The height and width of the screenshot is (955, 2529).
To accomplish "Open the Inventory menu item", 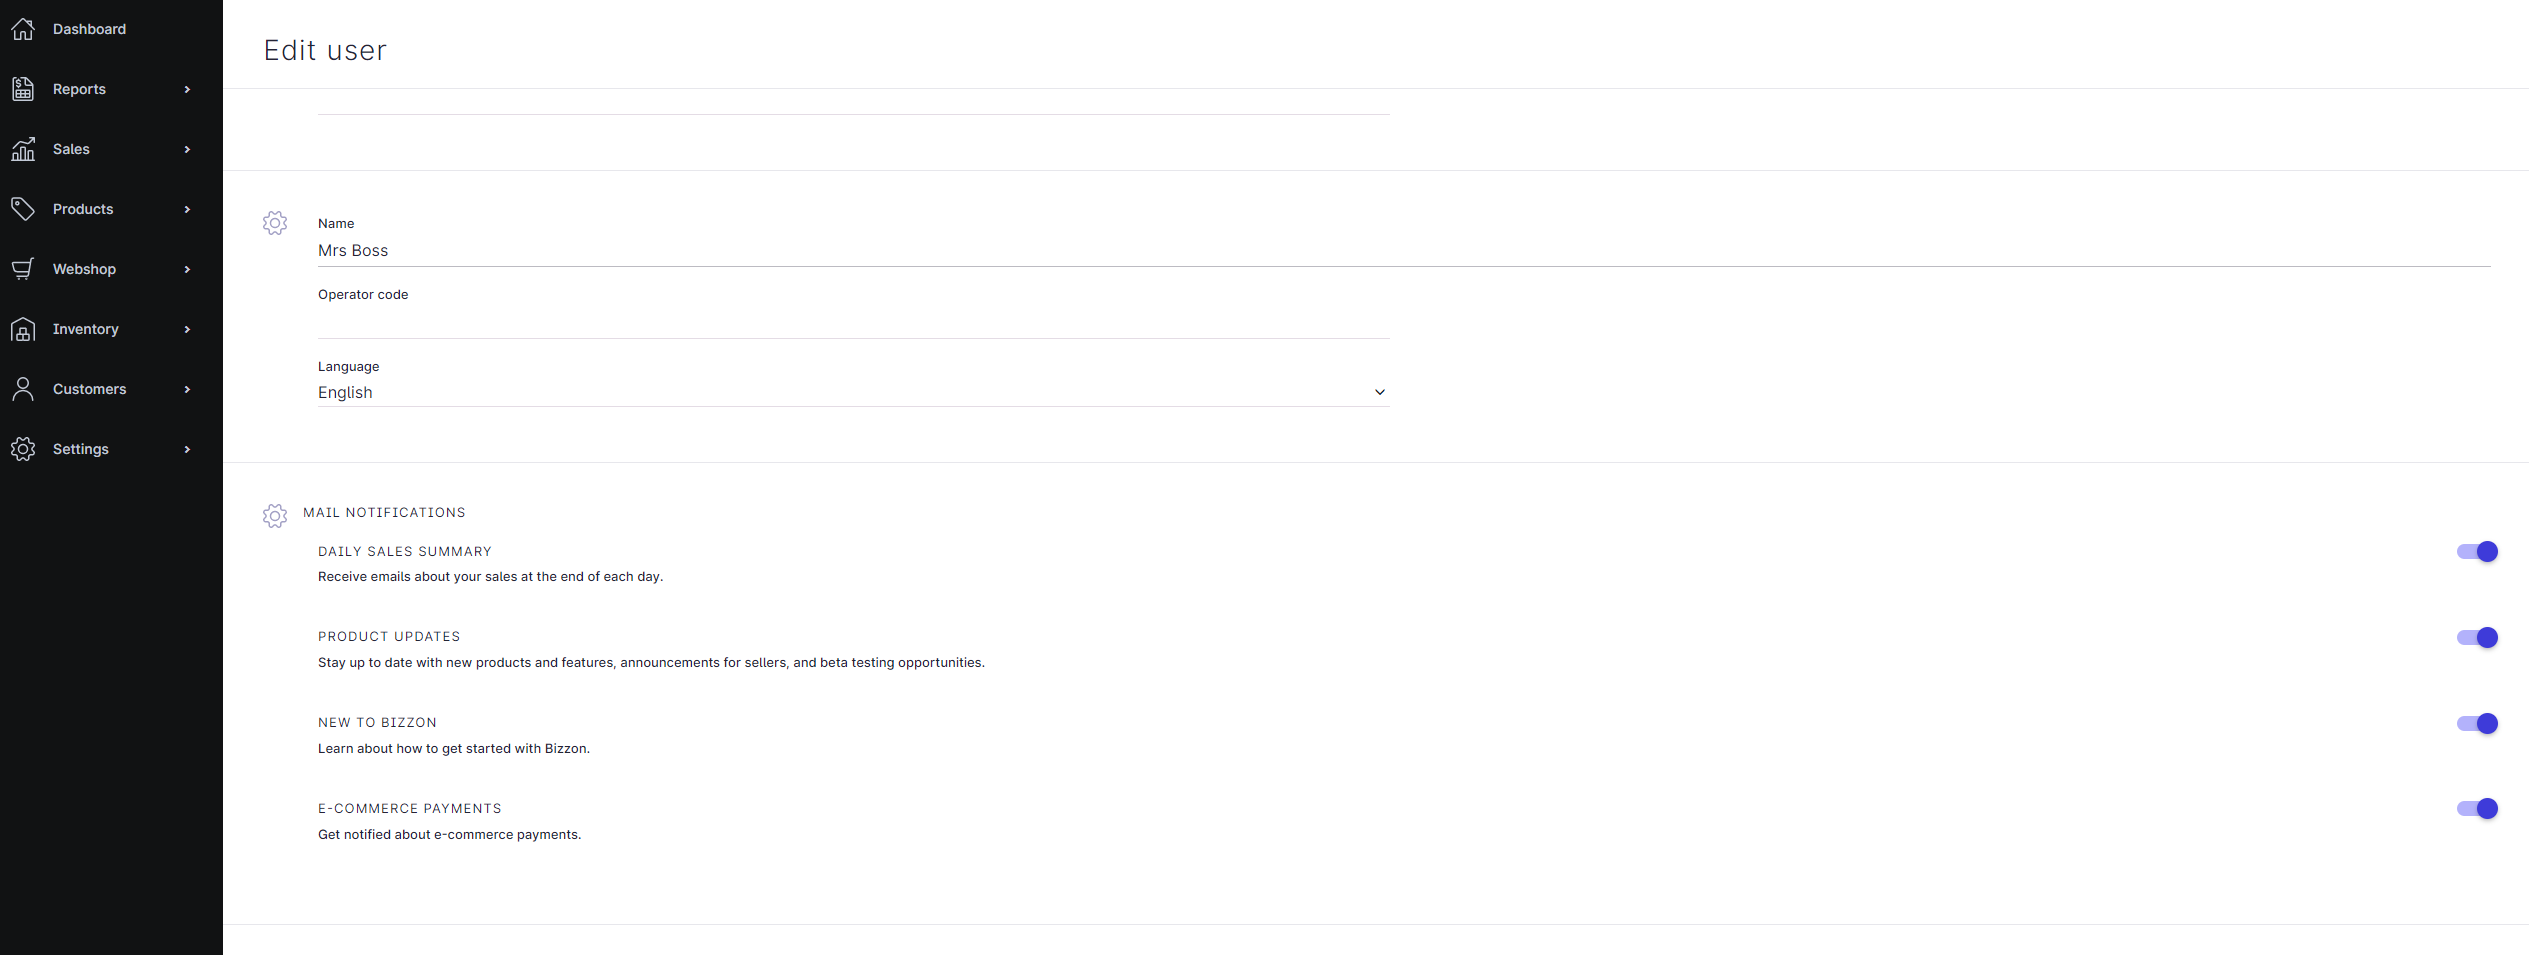I will click(x=86, y=329).
